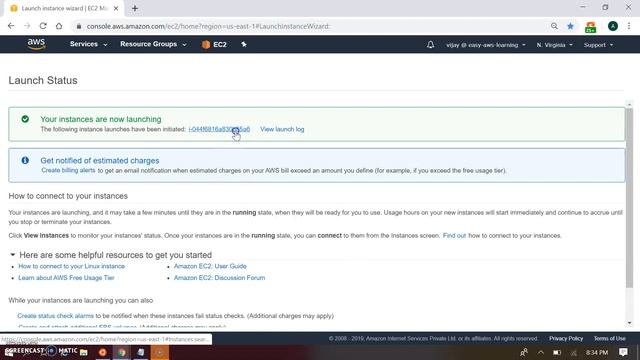Click the page scrollbar down arrow
The image size is (640, 360).
coord(629,323)
